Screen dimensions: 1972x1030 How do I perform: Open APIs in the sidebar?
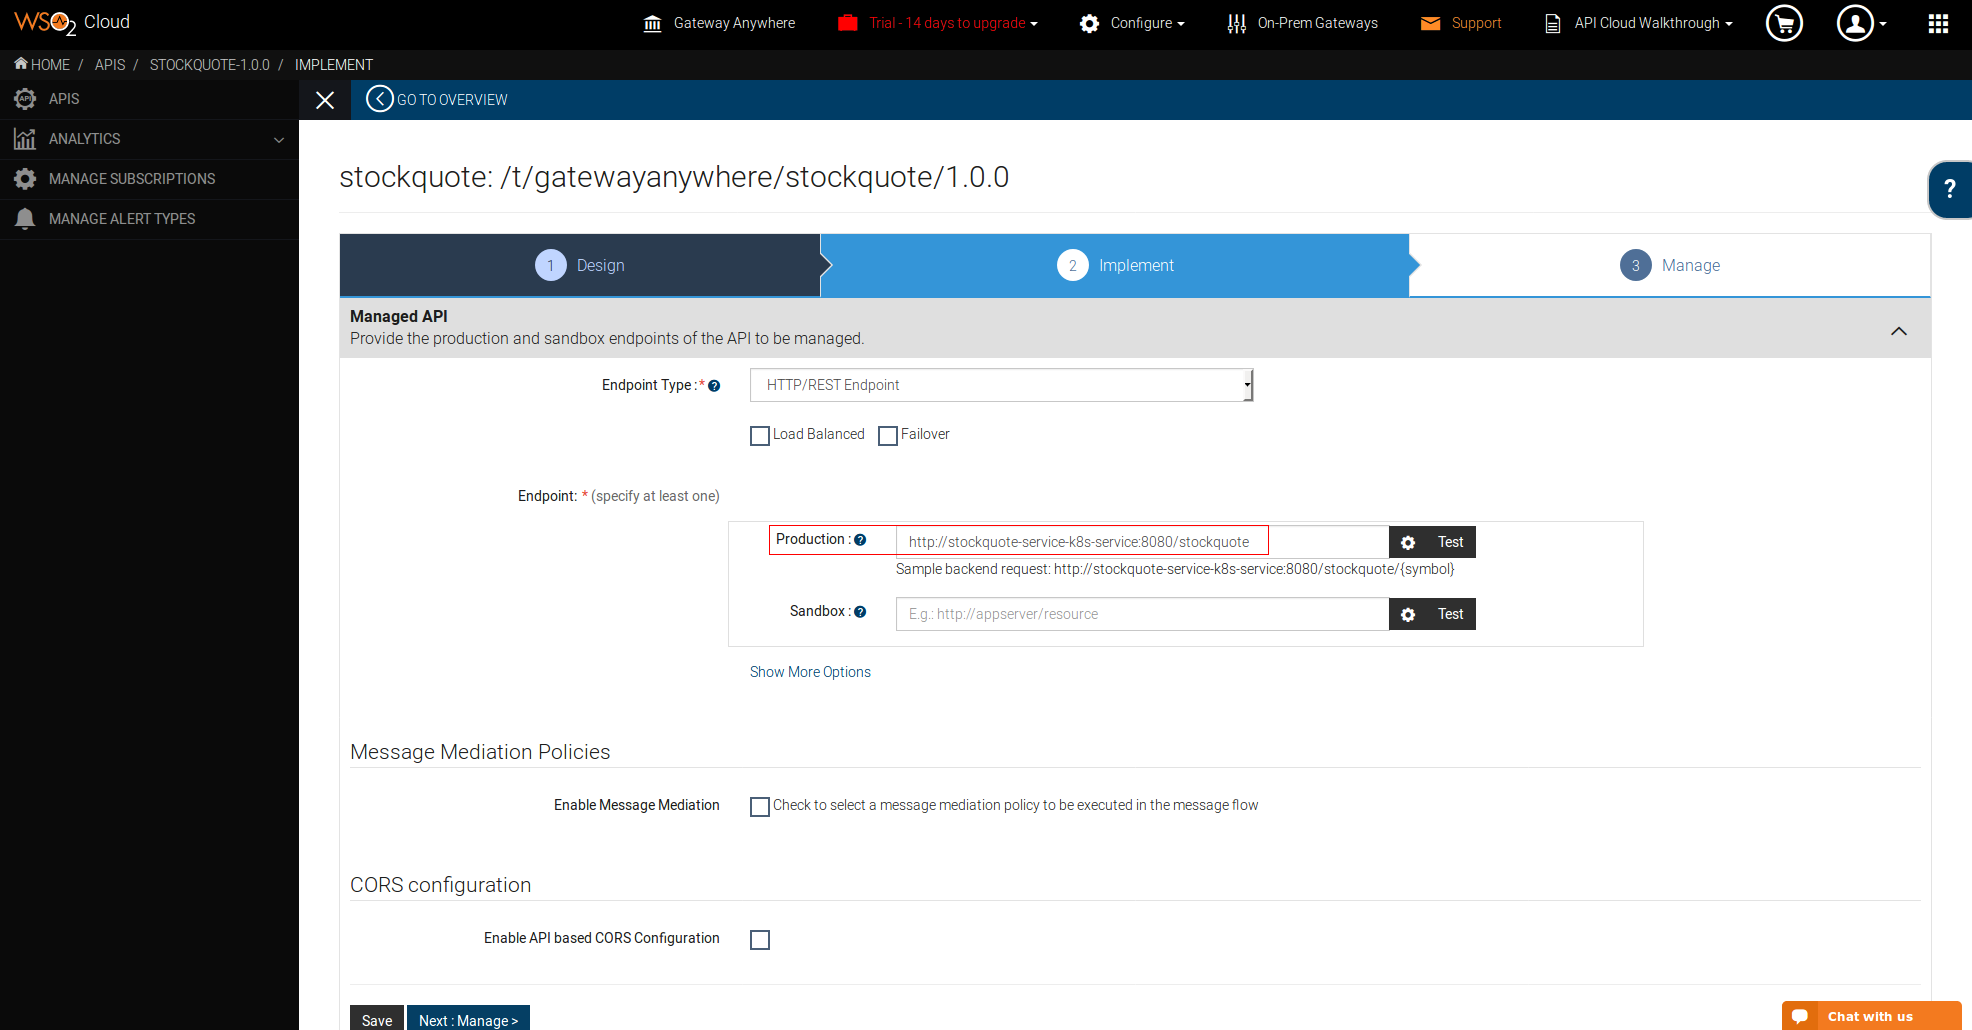[149, 99]
